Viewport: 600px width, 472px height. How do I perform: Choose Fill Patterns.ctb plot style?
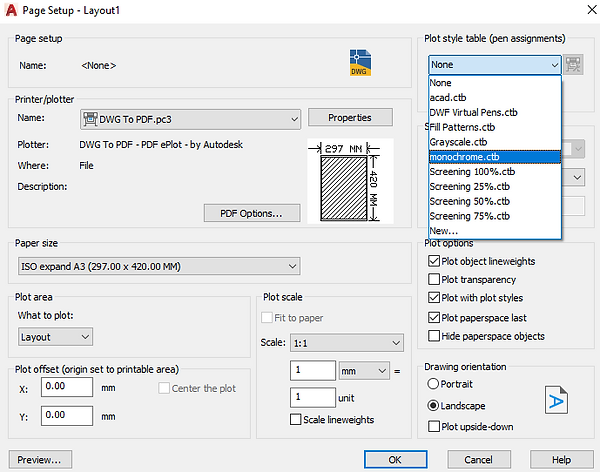click(x=495, y=127)
